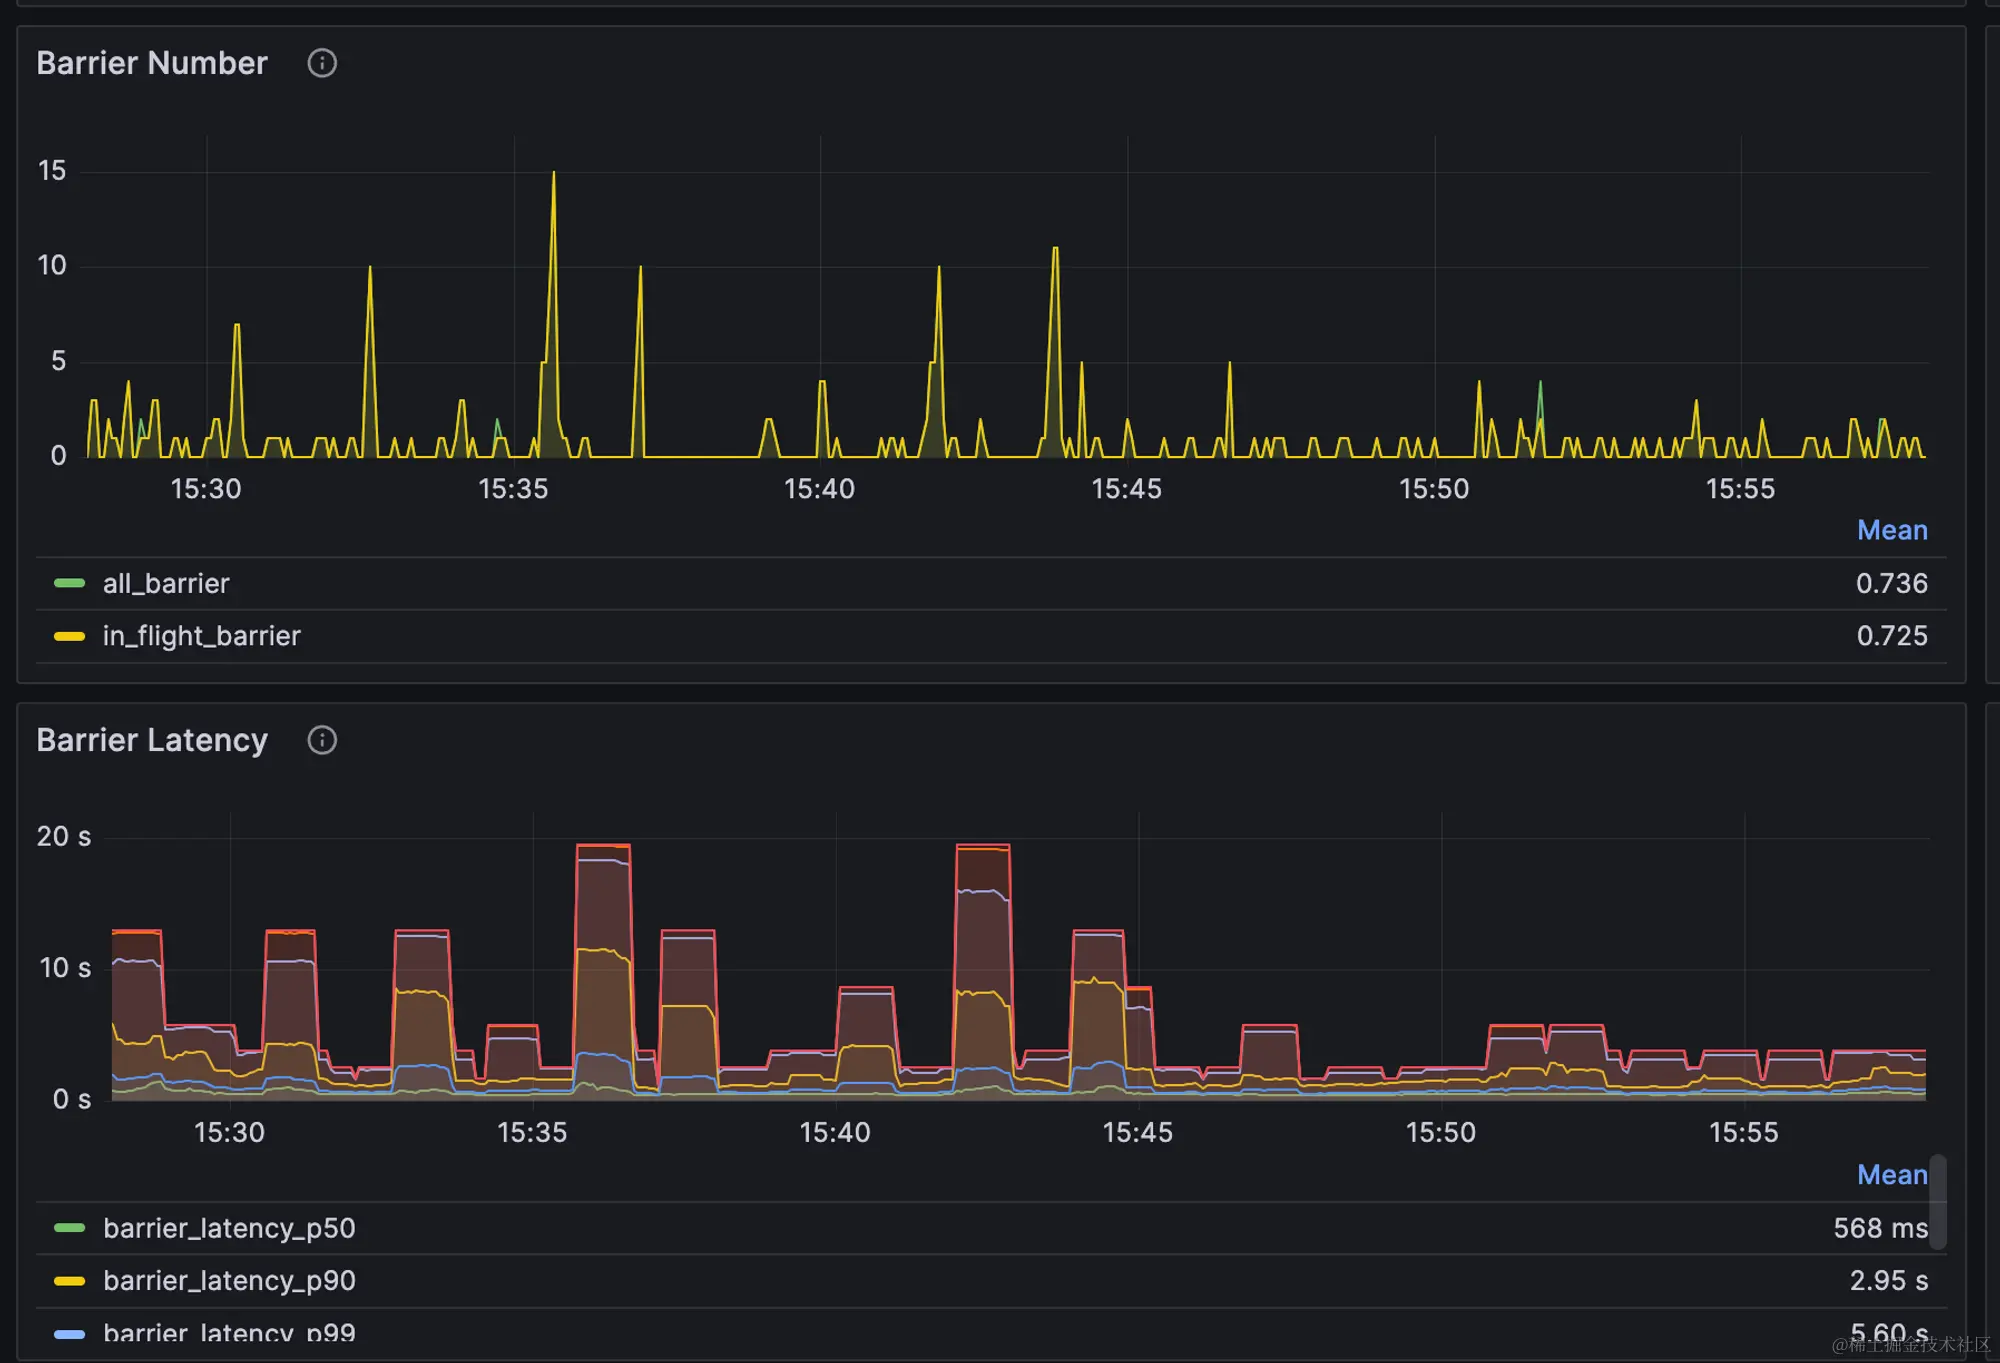Screen dimensions: 2000x1363
Task: Click yellow swatch next to in_flight_barrier
Action: click(x=69, y=636)
